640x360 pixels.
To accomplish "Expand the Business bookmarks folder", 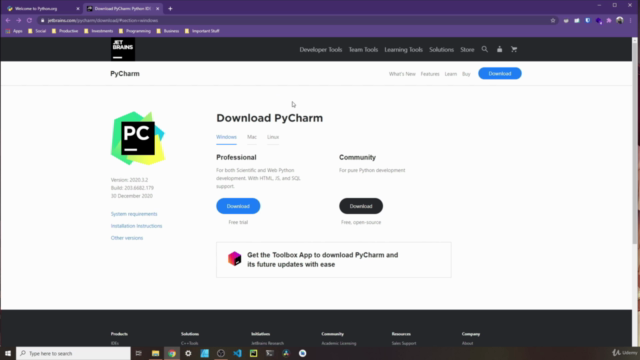I will click(168, 31).
